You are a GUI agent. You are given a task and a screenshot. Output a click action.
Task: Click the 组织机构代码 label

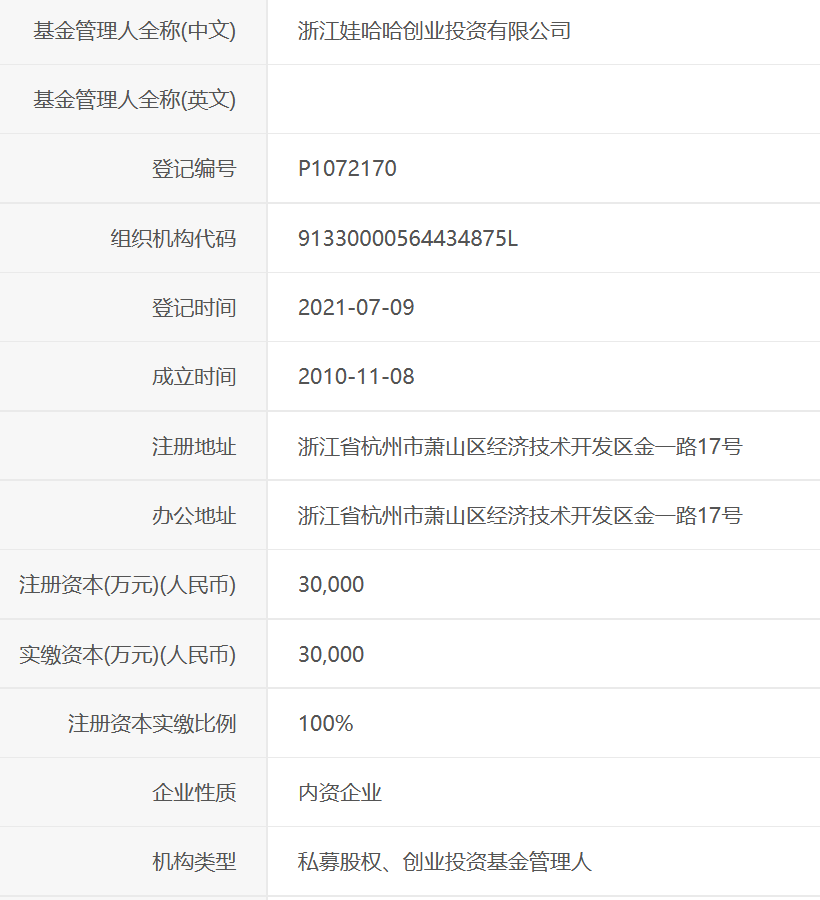click(x=173, y=238)
